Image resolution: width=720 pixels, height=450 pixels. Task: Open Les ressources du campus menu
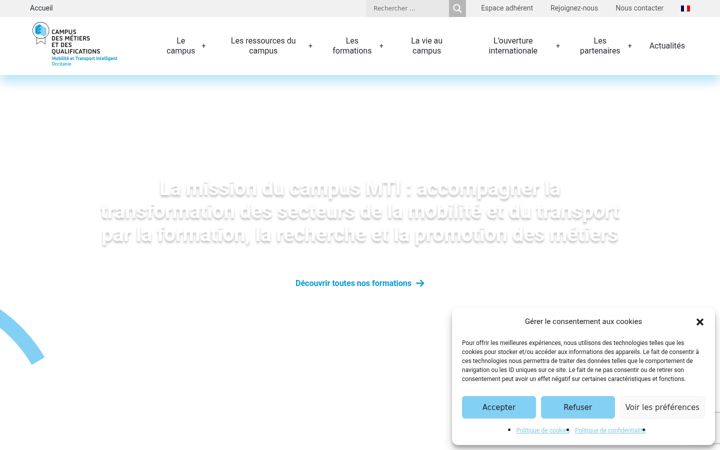[263, 46]
